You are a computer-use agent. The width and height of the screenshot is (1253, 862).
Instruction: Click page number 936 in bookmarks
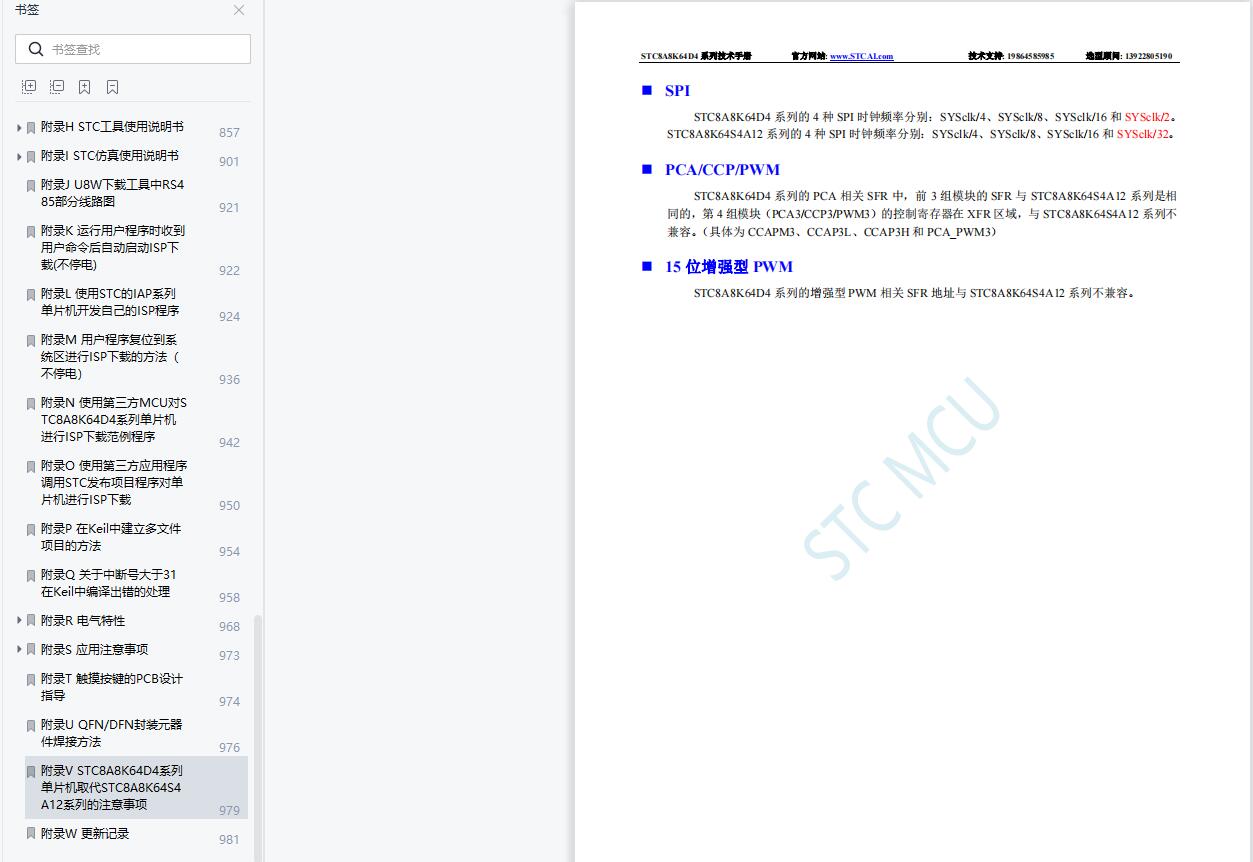point(229,379)
